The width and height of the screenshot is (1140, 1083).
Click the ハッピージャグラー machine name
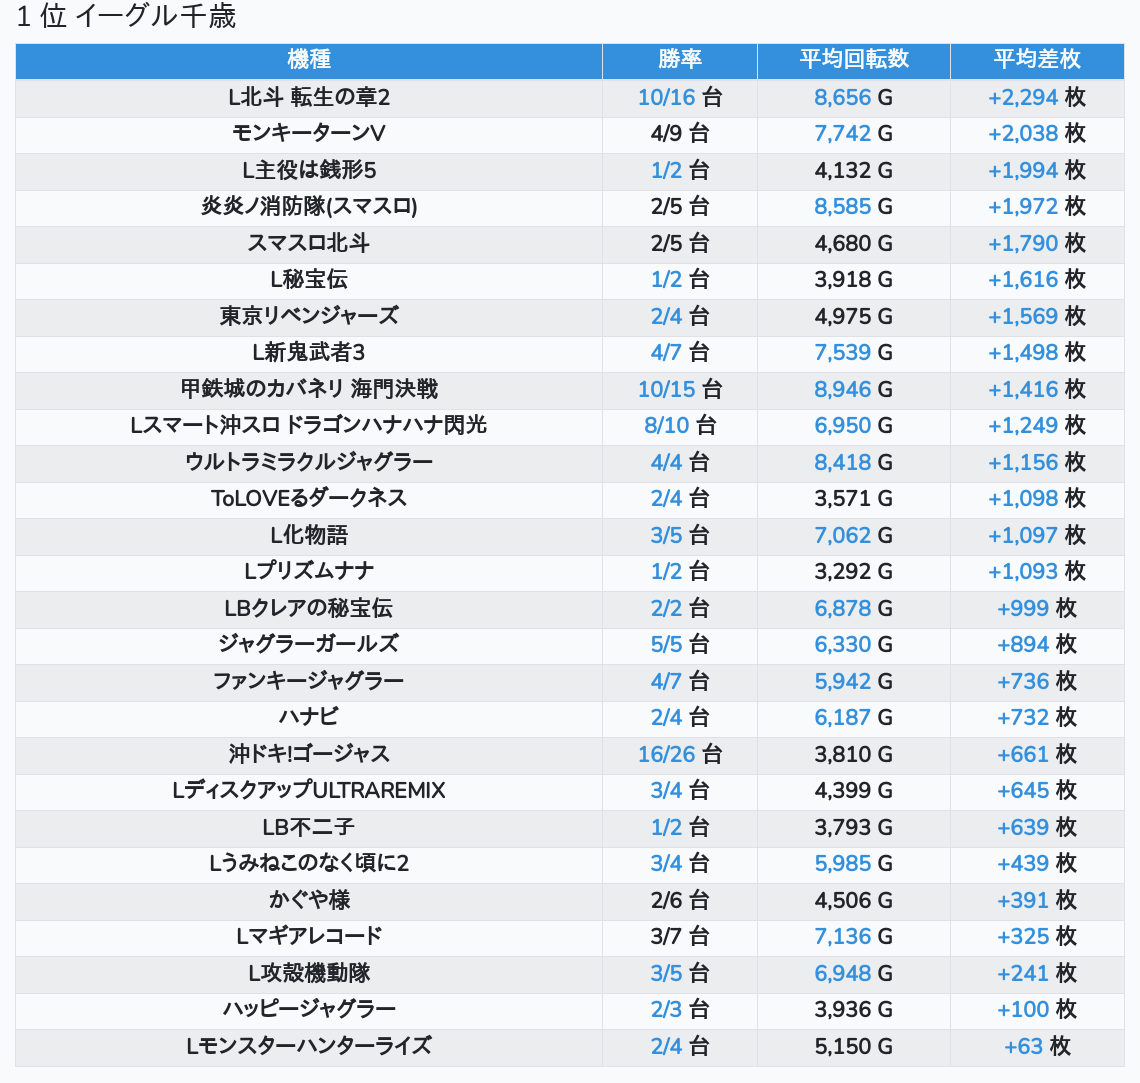coord(309,1009)
